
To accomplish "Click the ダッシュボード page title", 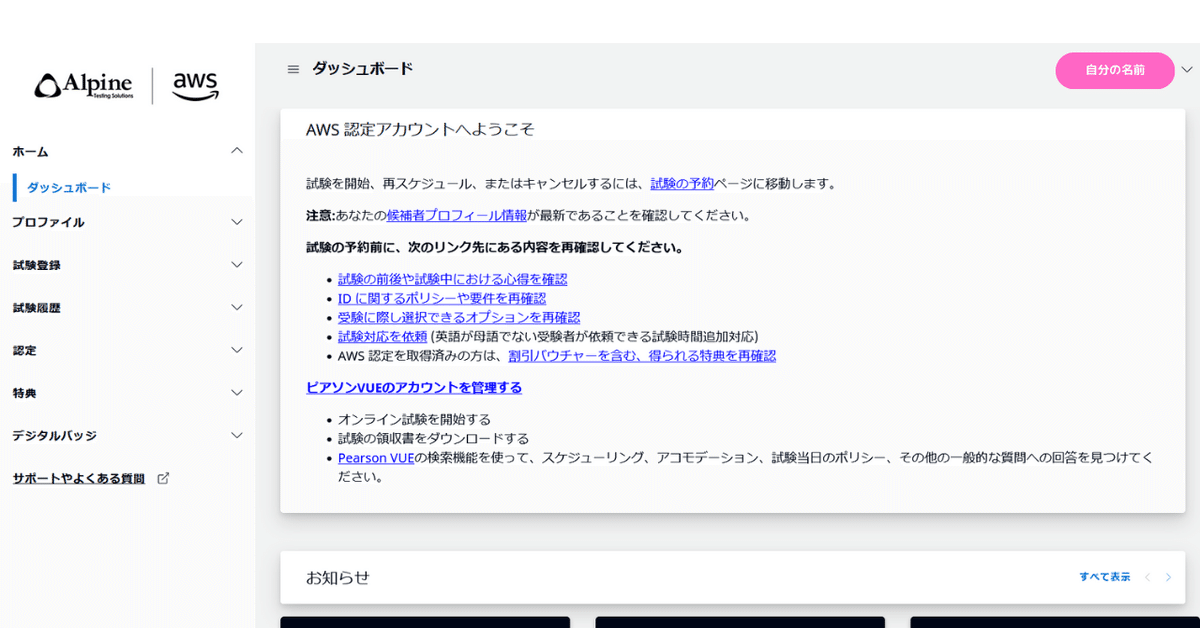I will pos(362,68).
